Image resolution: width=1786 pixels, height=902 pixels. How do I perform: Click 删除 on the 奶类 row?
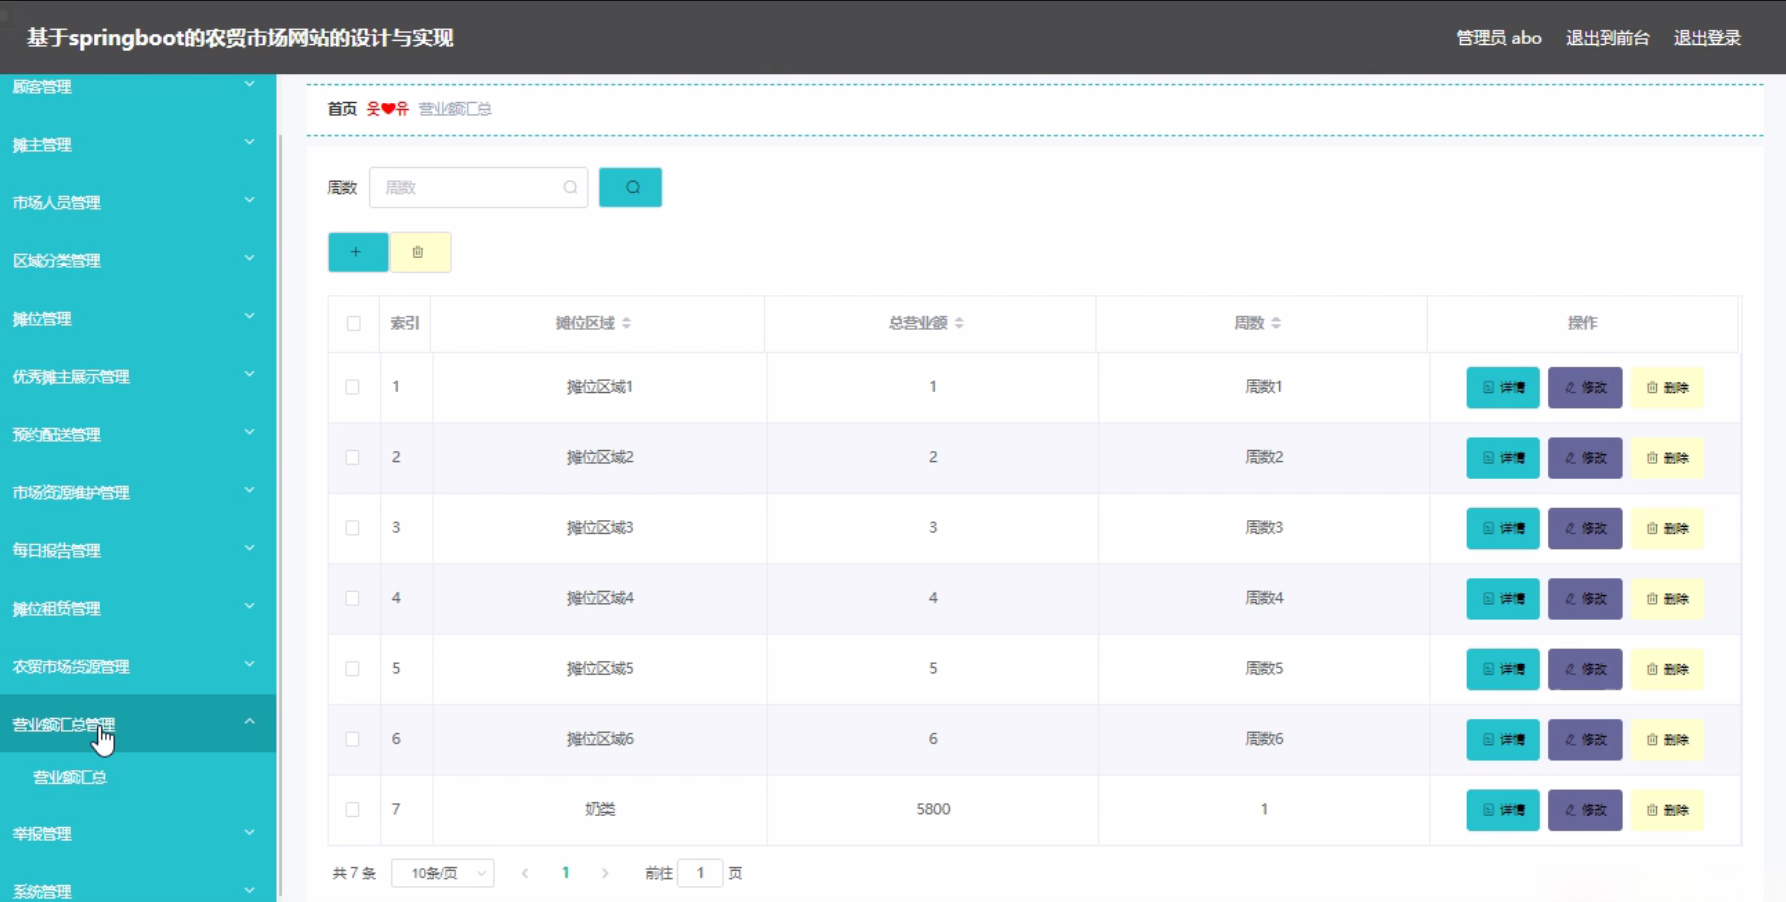tap(1667, 810)
